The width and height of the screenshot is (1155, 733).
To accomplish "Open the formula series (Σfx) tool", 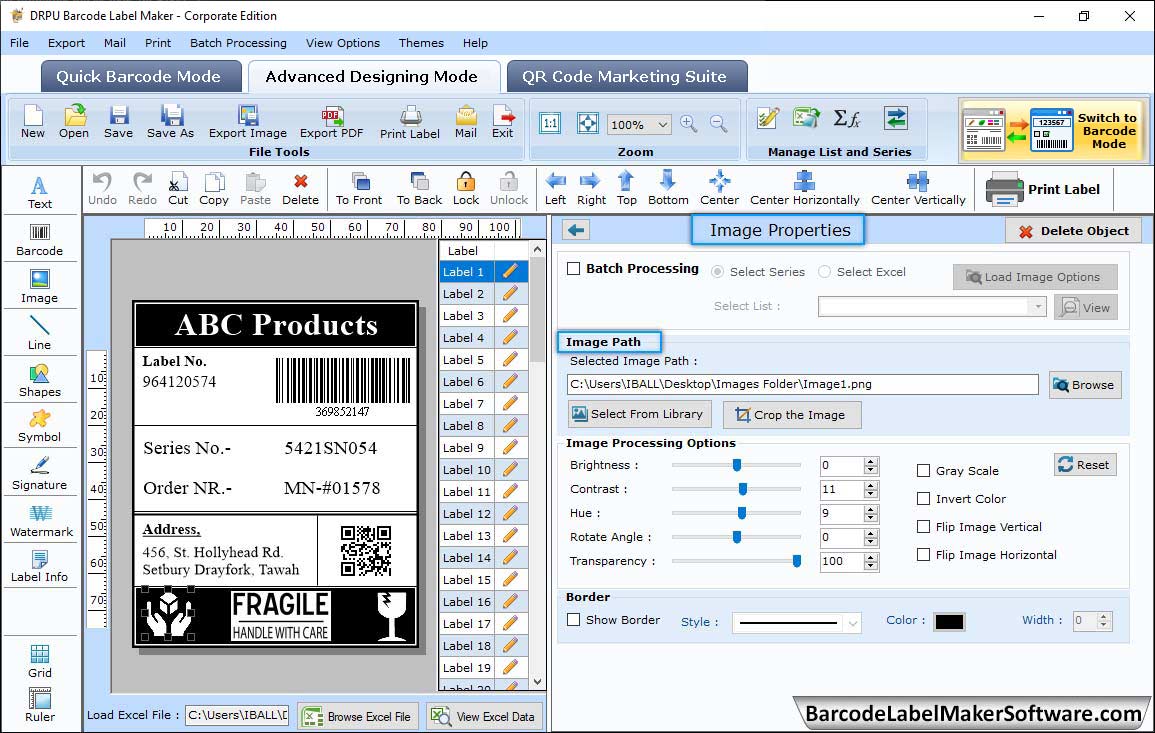I will pos(847,119).
